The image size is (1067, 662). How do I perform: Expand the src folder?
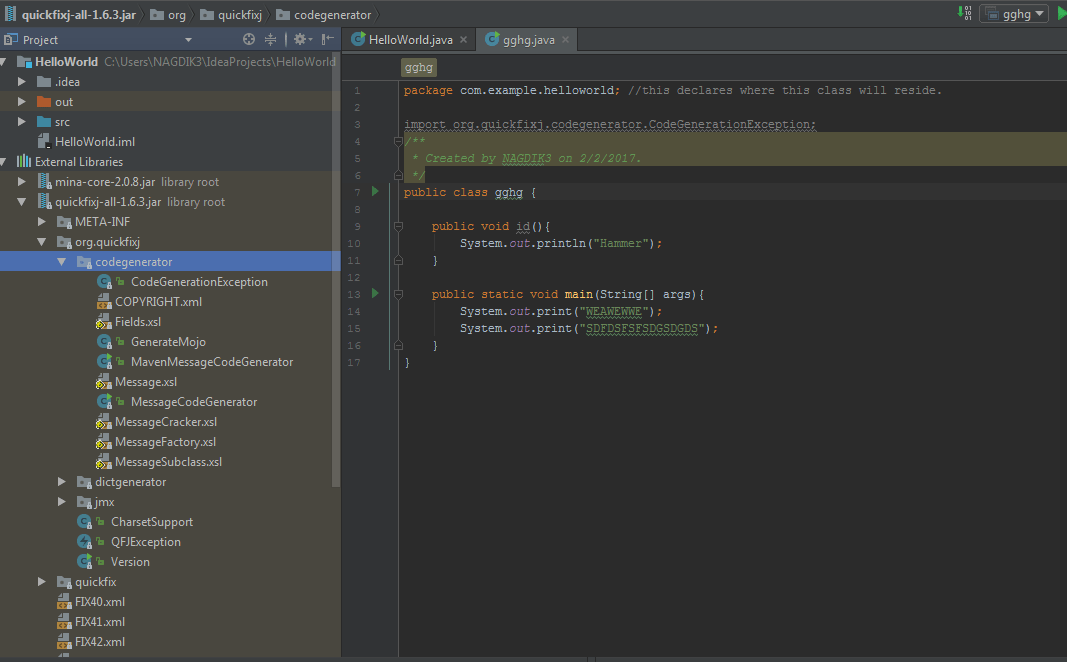click(x=22, y=122)
